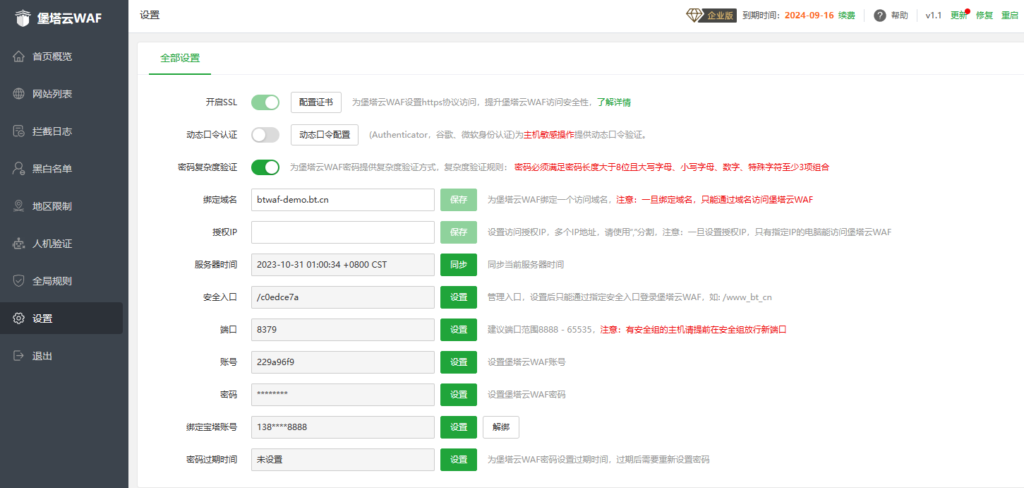Click the gear icon beside 设置

(x=19, y=319)
